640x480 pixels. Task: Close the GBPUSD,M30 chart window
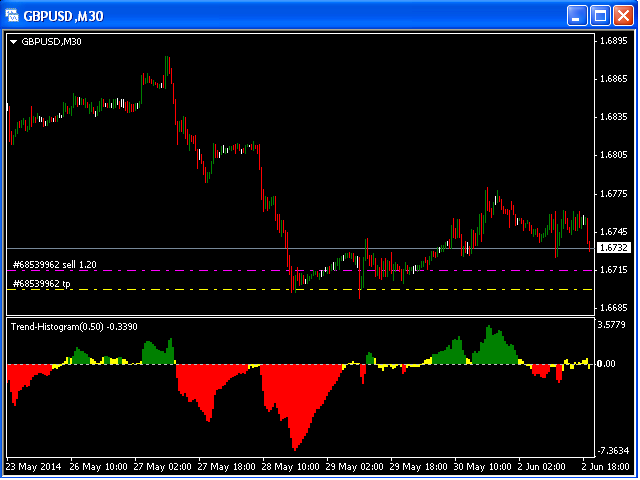pos(624,16)
